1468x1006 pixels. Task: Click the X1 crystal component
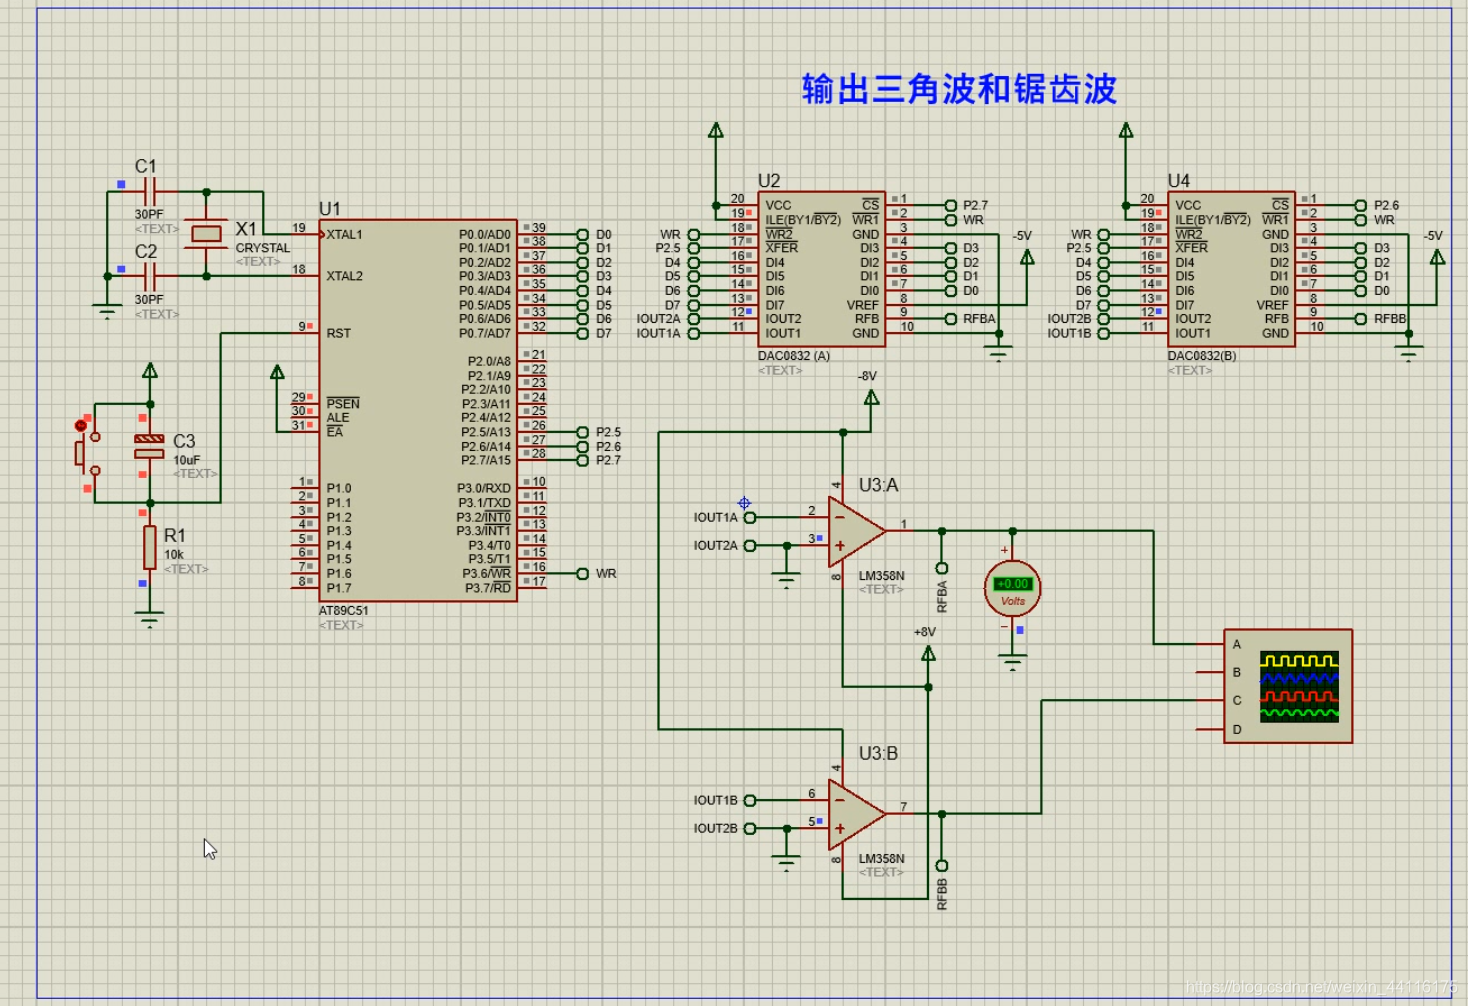click(206, 234)
